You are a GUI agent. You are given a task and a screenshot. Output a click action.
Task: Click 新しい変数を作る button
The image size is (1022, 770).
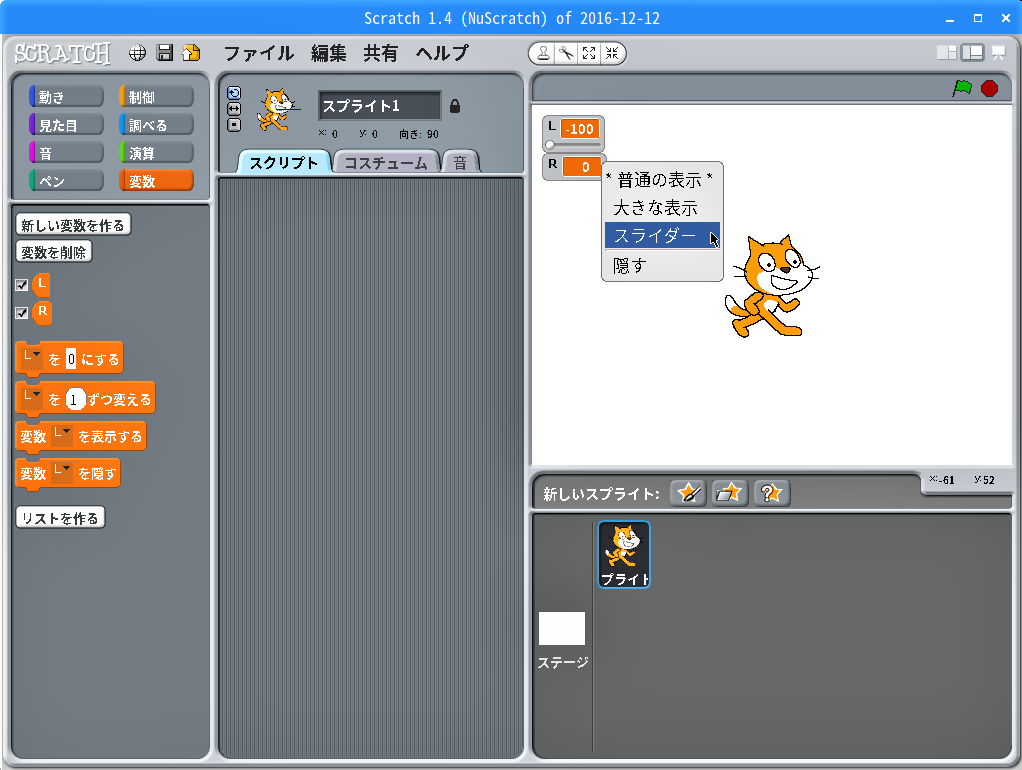click(73, 225)
